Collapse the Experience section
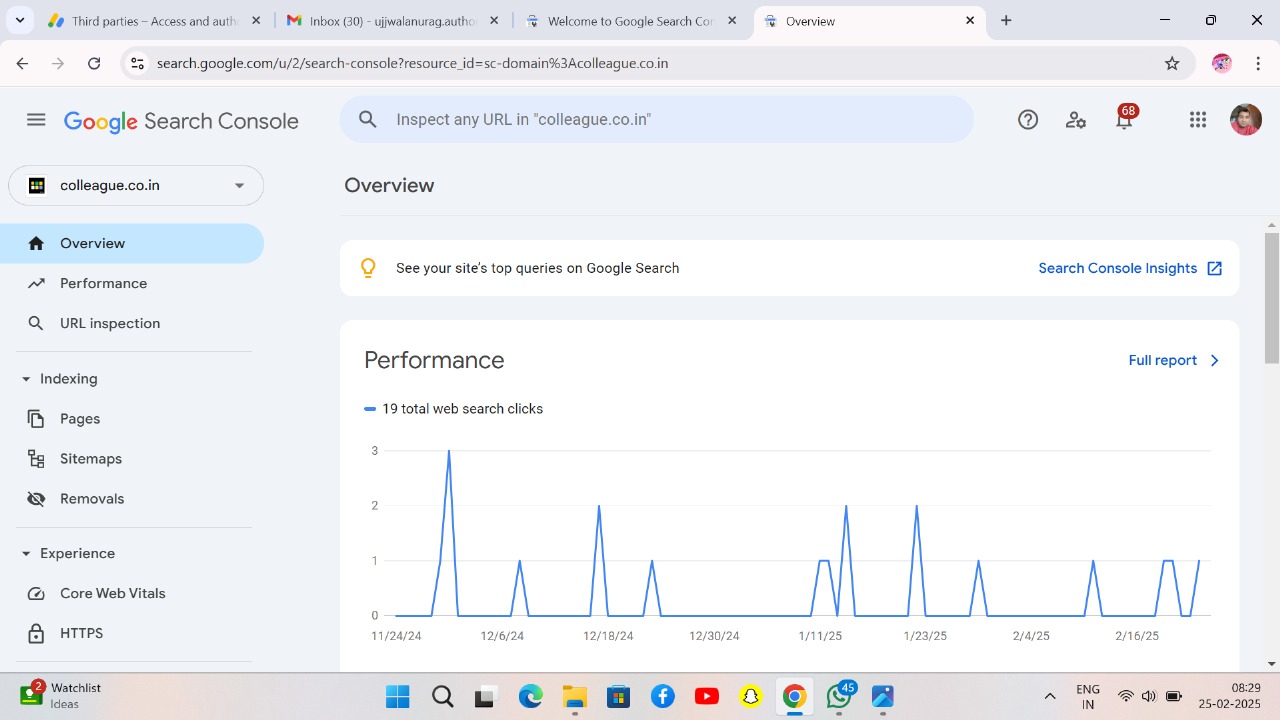 (26, 553)
